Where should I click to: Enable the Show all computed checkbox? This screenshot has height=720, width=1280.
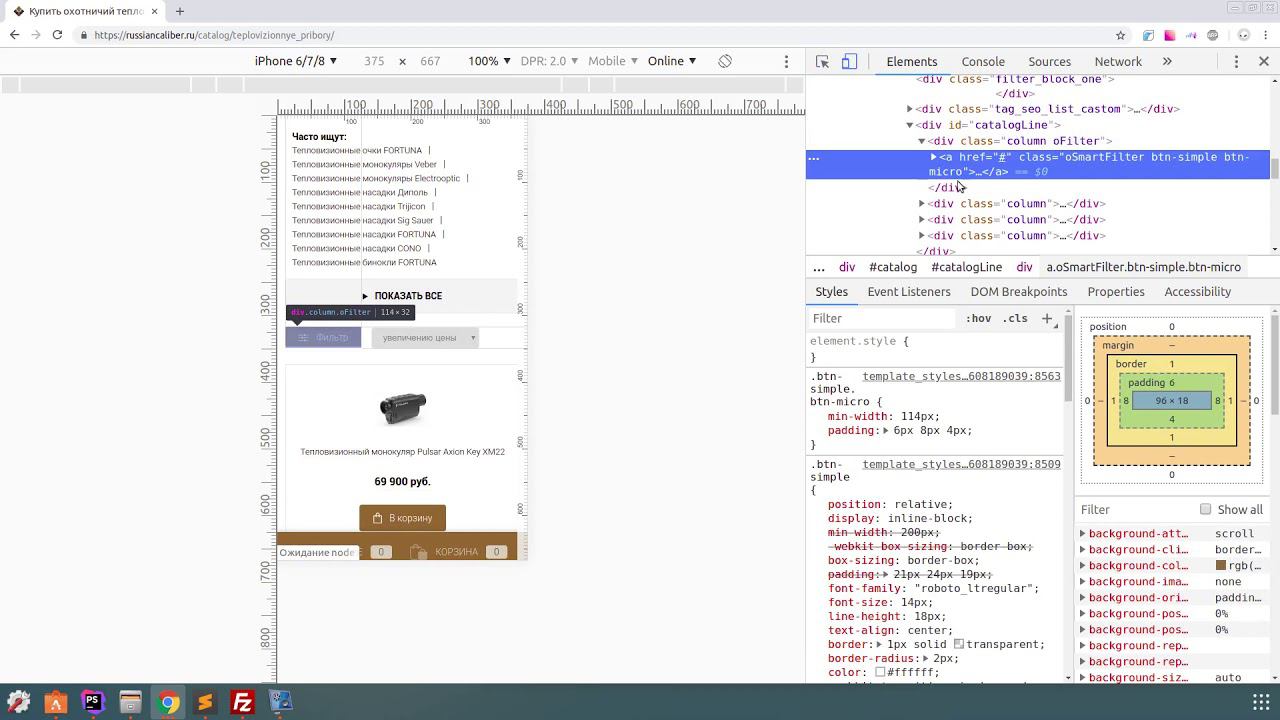(1205, 509)
